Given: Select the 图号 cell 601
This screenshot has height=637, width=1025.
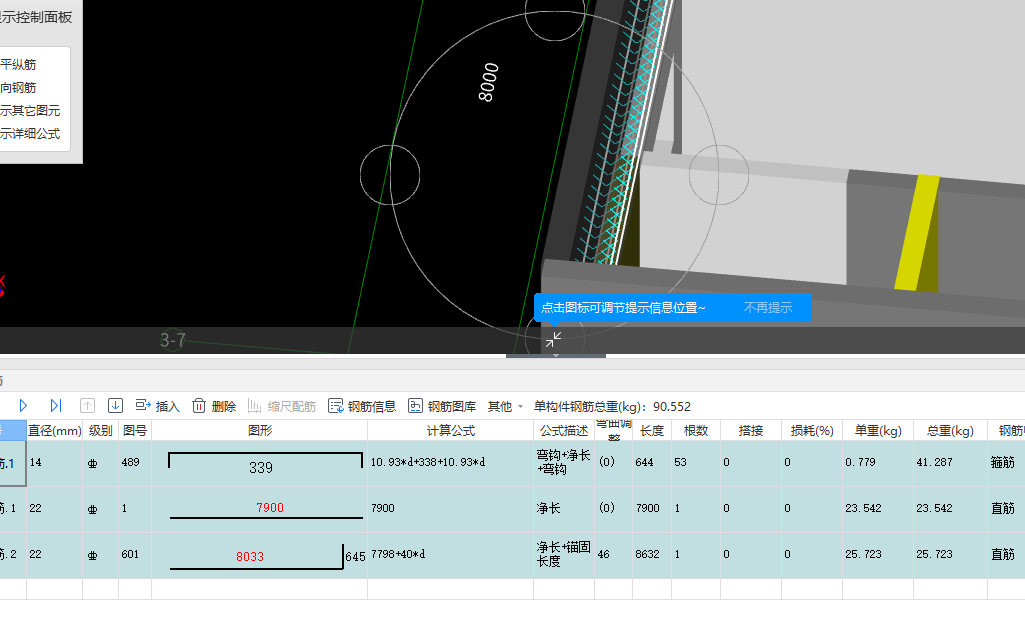Looking at the screenshot, I should (x=135, y=554).
